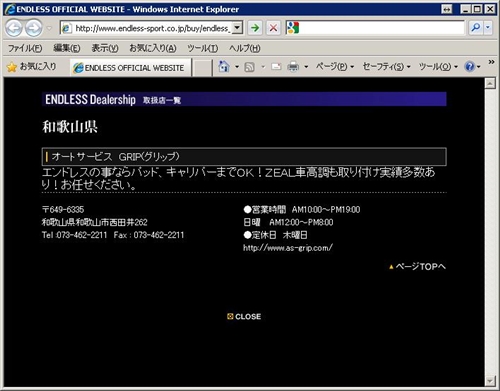Click the ENDLESS Dealership header banner
This screenshot has height=391, width=500.
(244, 99)
